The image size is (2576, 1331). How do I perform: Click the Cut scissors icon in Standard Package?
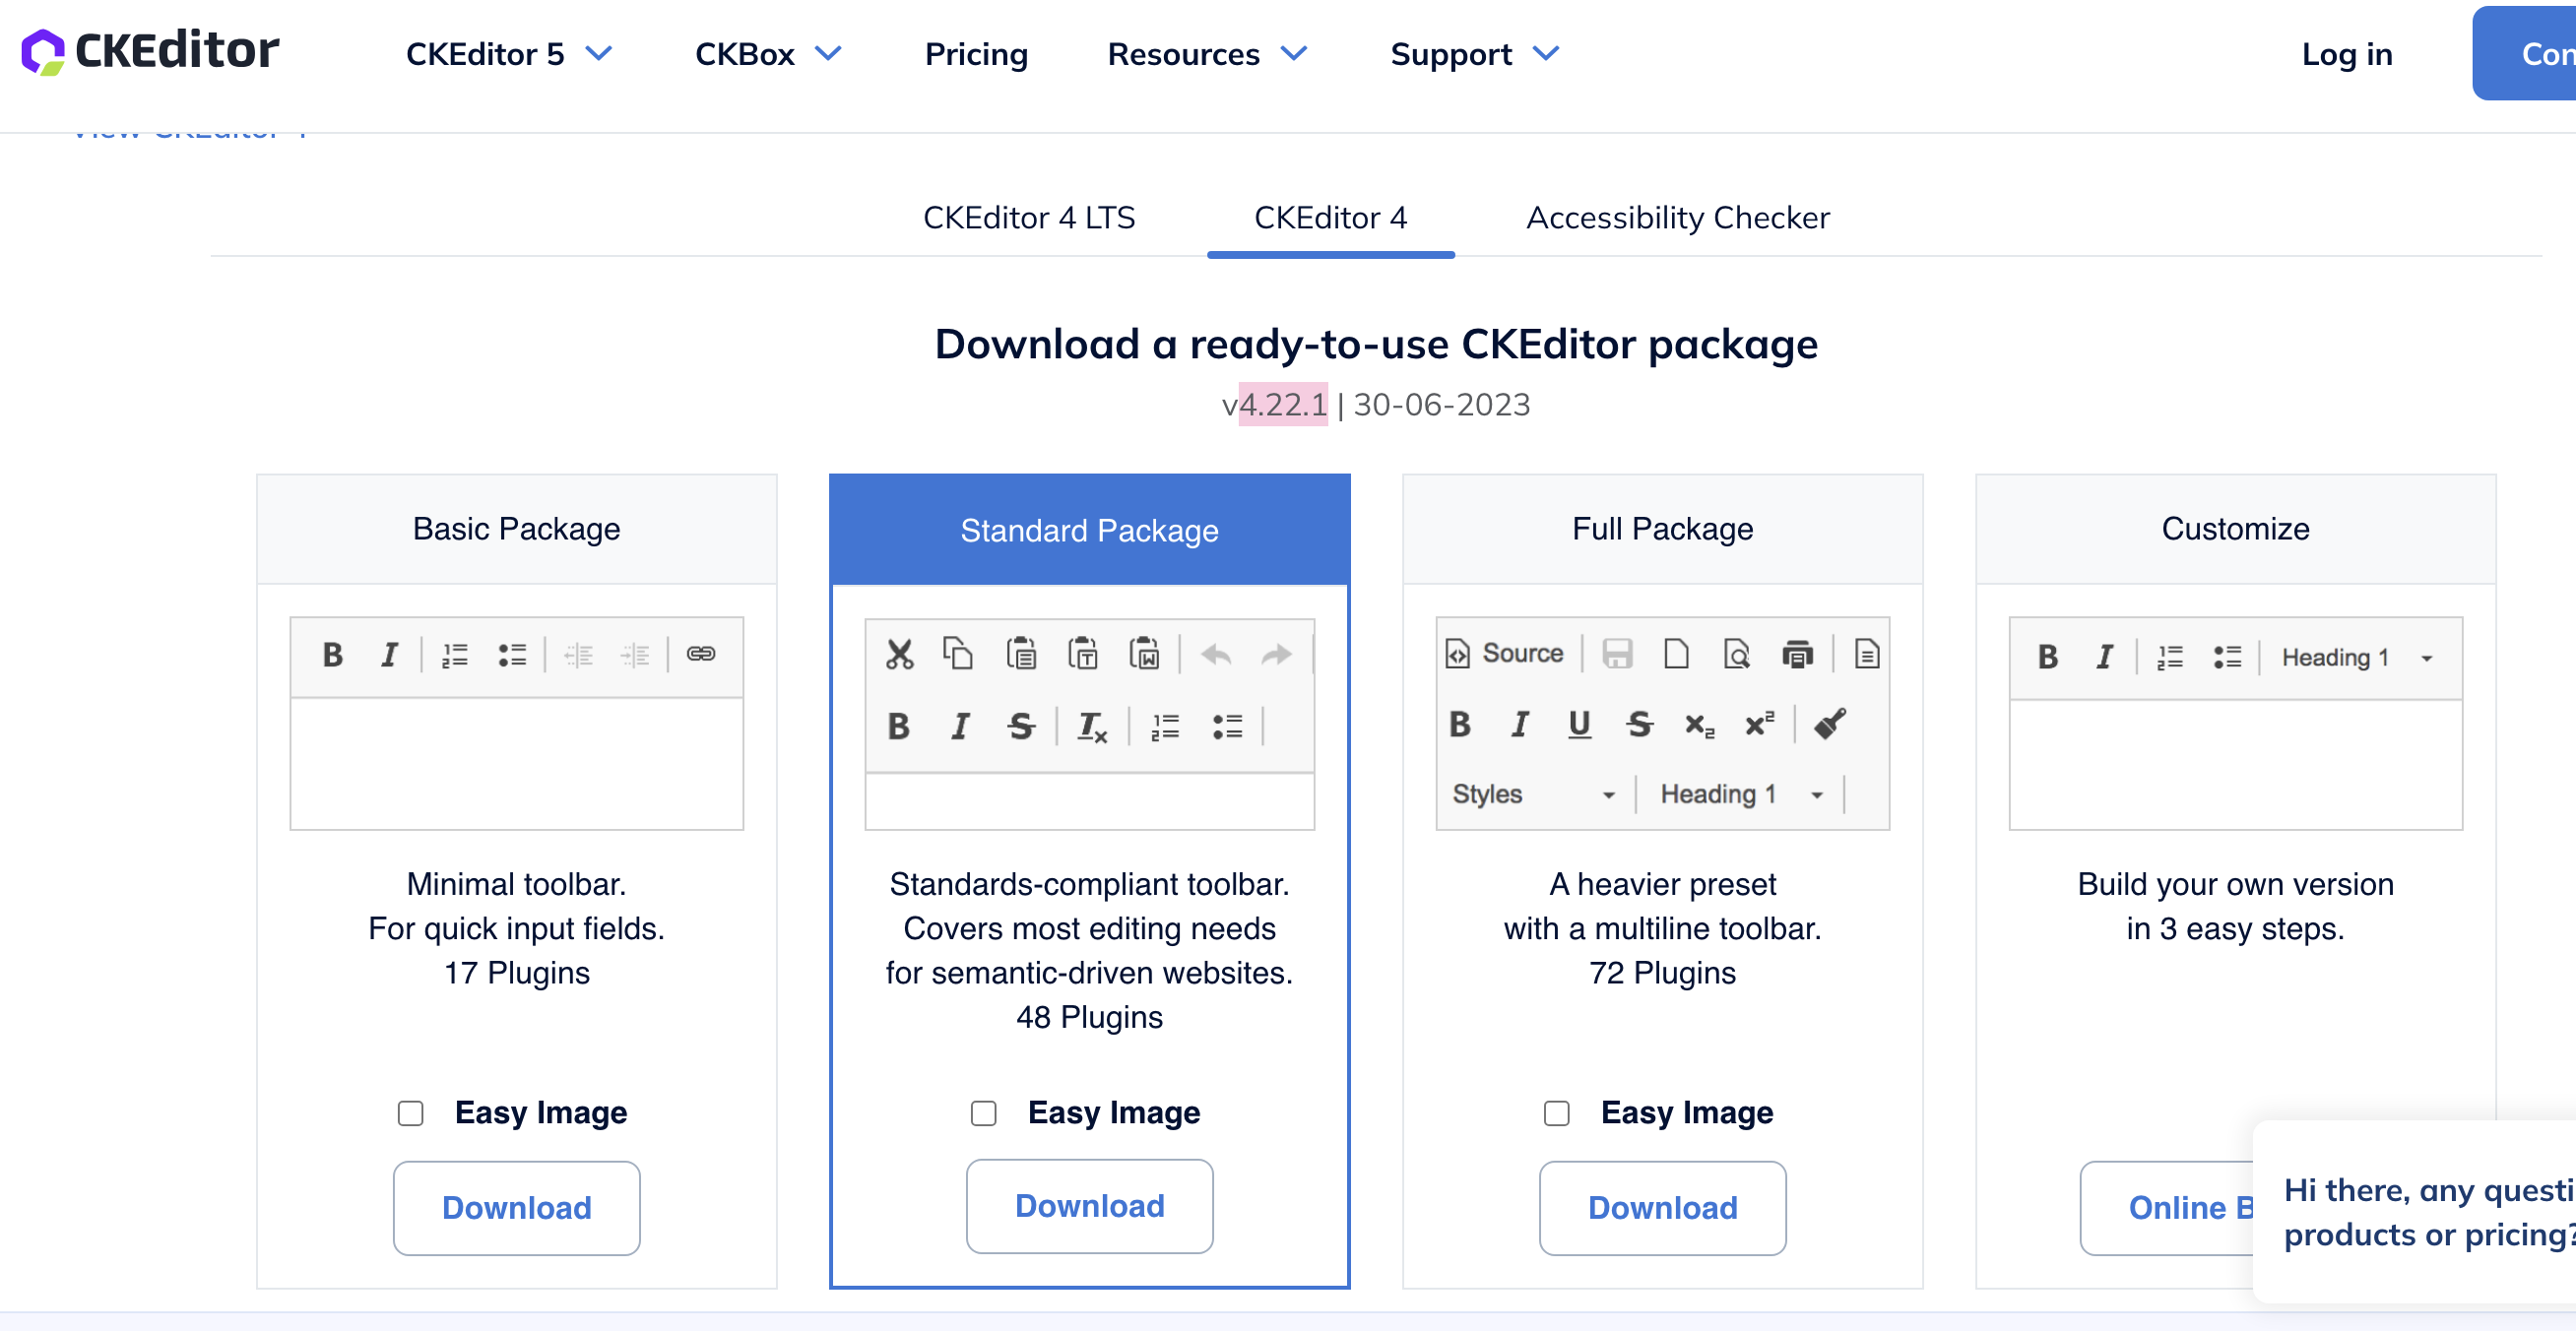point(899,655)
